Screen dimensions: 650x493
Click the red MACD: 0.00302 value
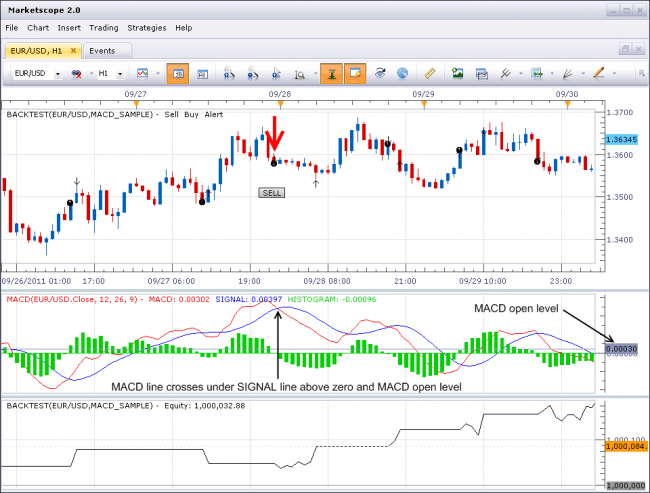(x=179, y=299)
